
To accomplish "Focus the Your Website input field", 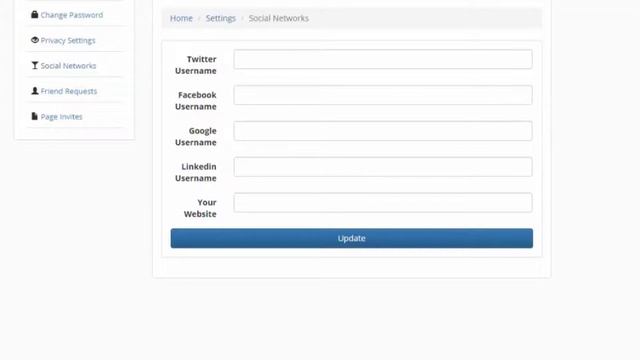I will (x=383, y=203).
